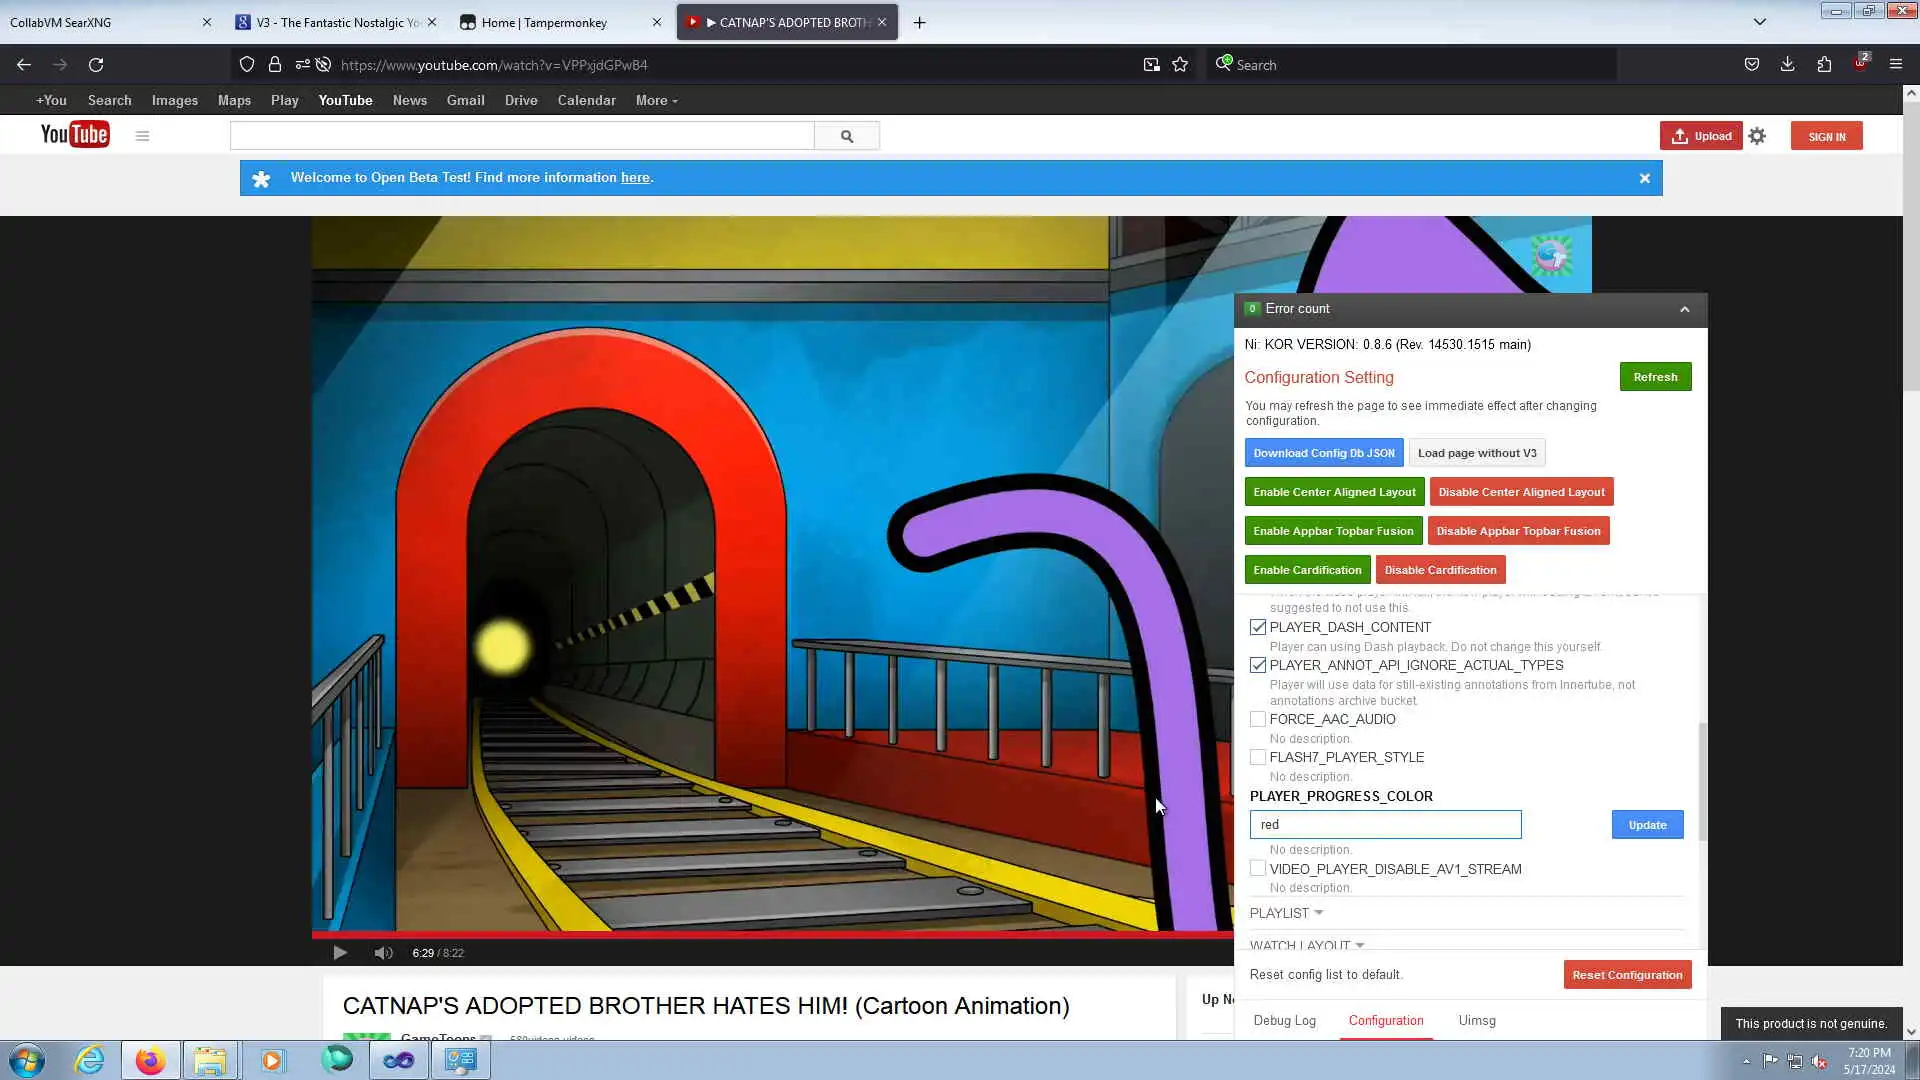Mute the video with the speaker icon

point(383,953)
